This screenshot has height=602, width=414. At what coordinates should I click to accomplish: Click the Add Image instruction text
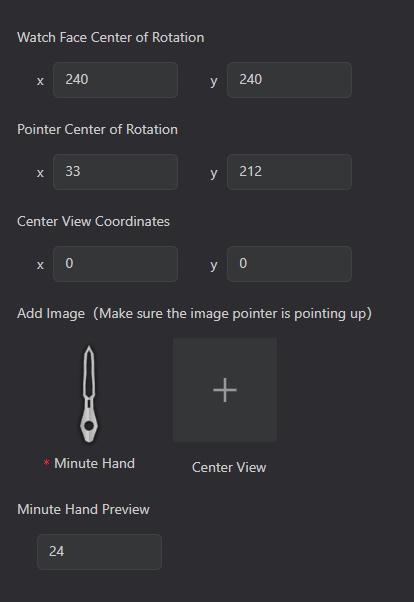[194, 313]
